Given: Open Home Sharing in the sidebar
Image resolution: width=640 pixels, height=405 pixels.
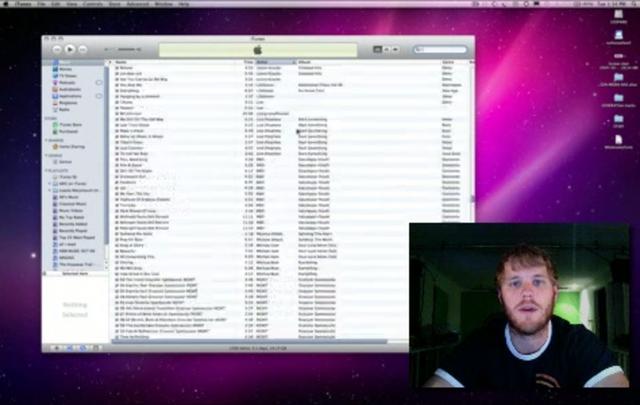Looking at the screenshot, I should tap(71, 147).
